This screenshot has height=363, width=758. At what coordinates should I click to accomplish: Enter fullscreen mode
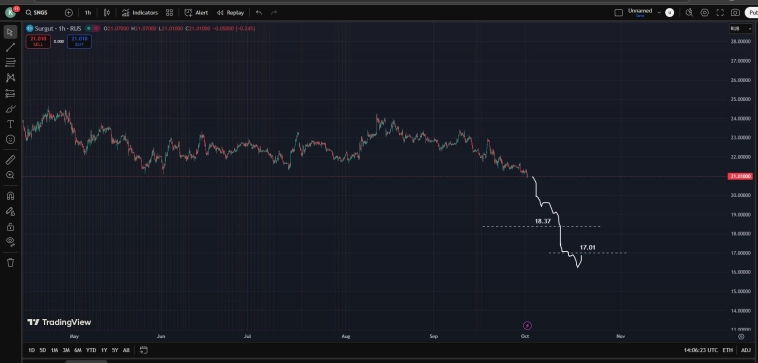[720, 13]
